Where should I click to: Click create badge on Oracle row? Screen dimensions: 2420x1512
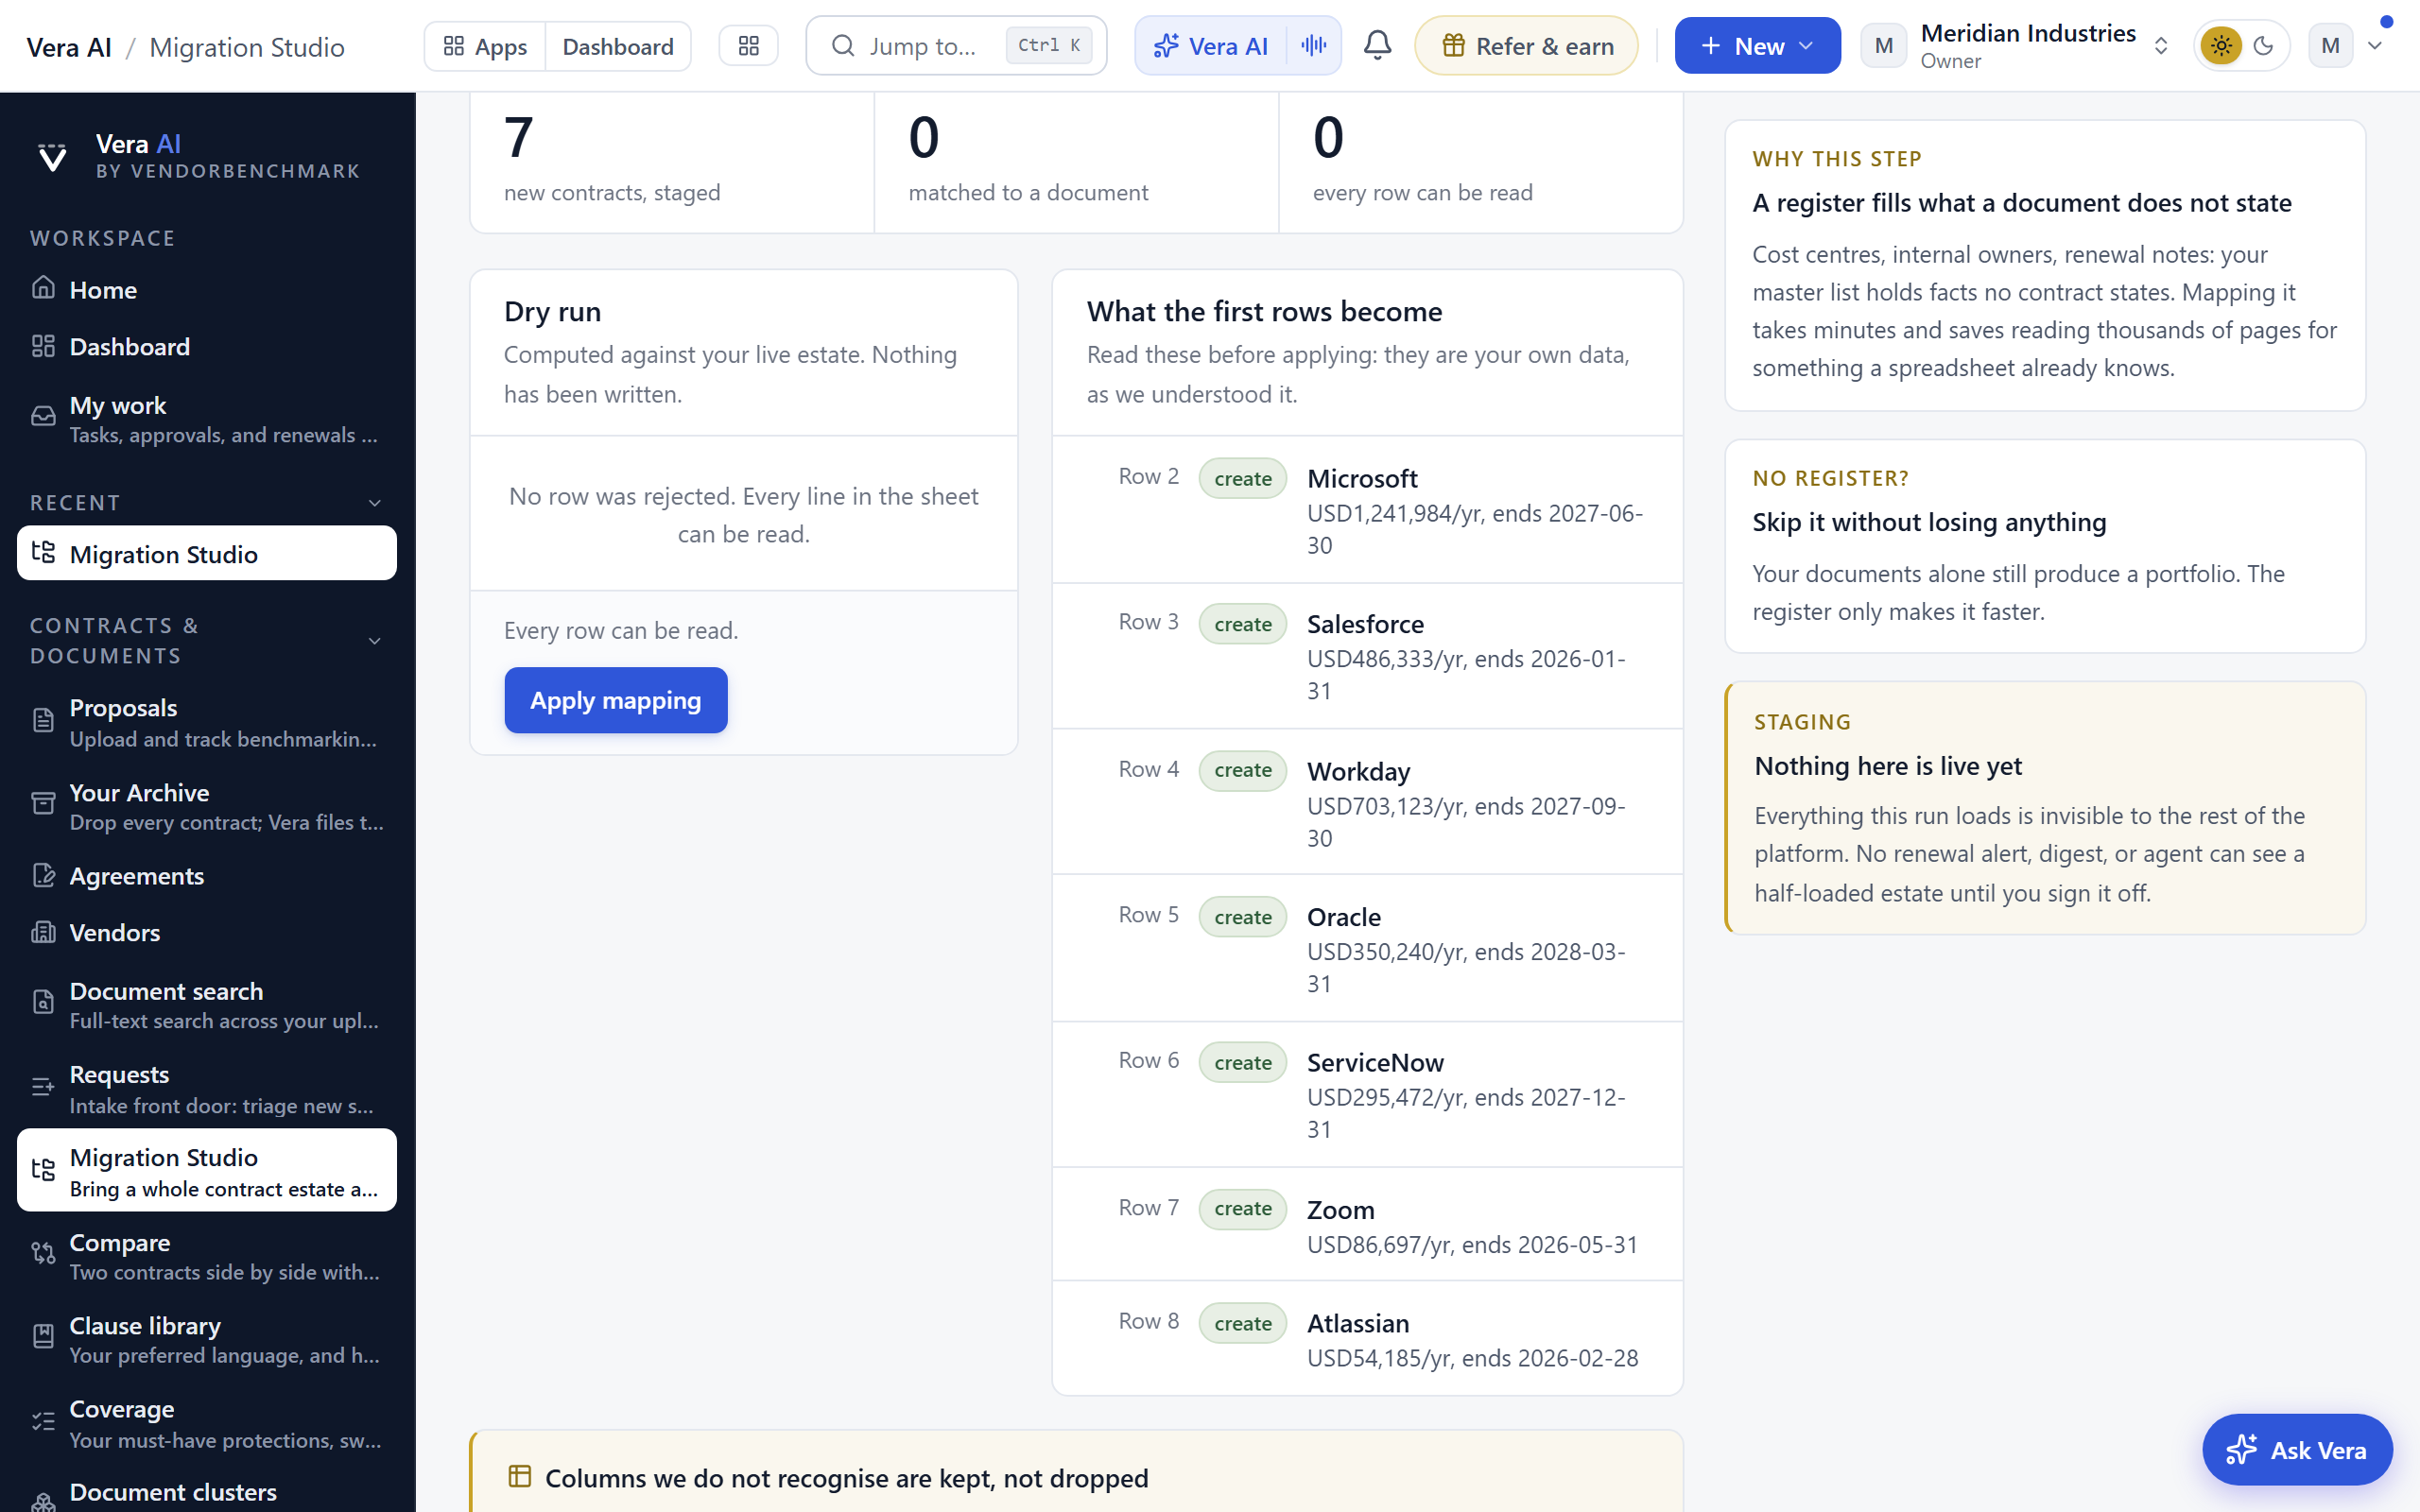click(1243, 917)
